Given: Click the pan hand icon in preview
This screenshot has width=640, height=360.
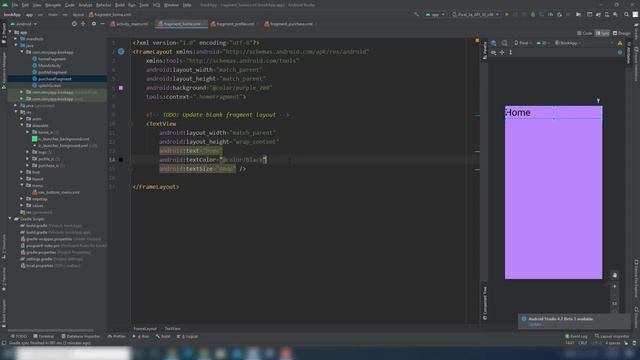Looking at the screenshot, I should click(x=615, y=275).
